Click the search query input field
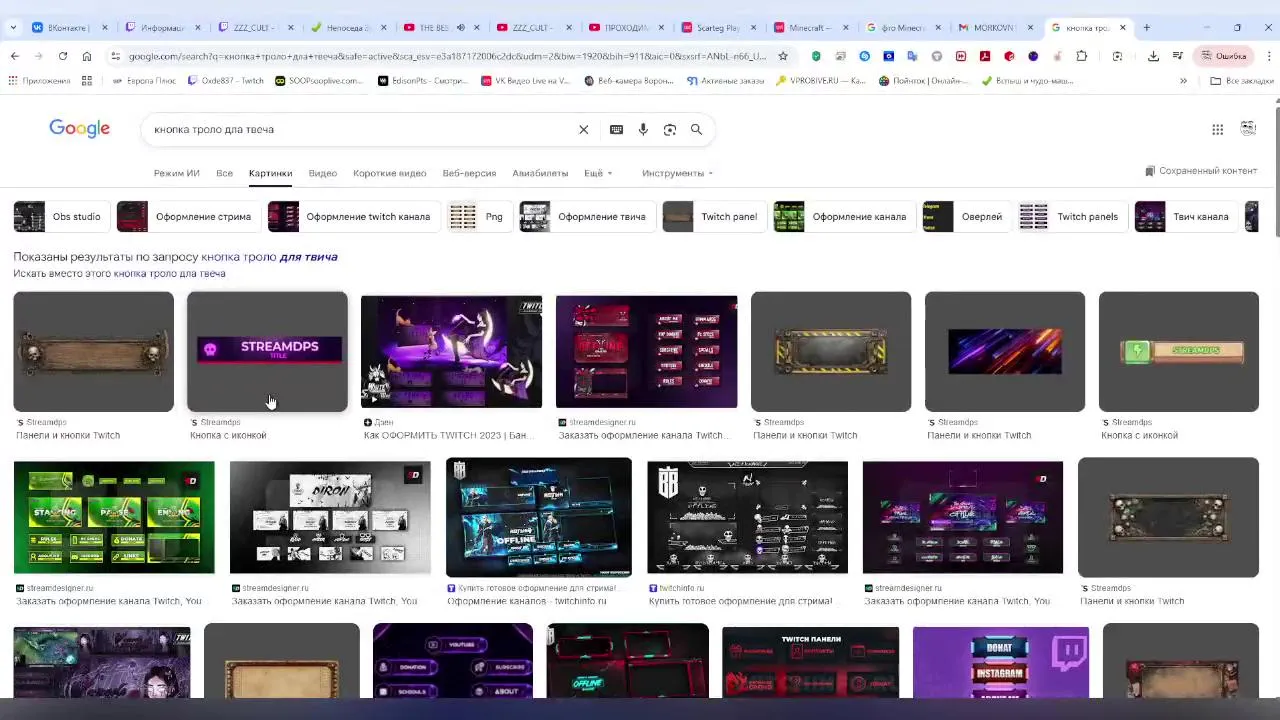Viewport: 1280px width, 720px height. pos(360,129)
